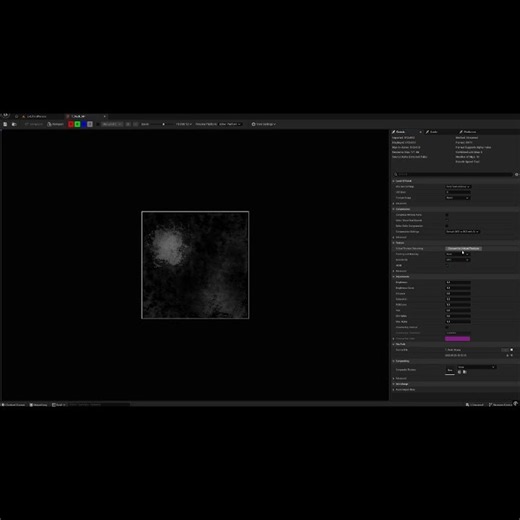
Task: Open Details panel settings gear
Action: [x=517, y=174]
